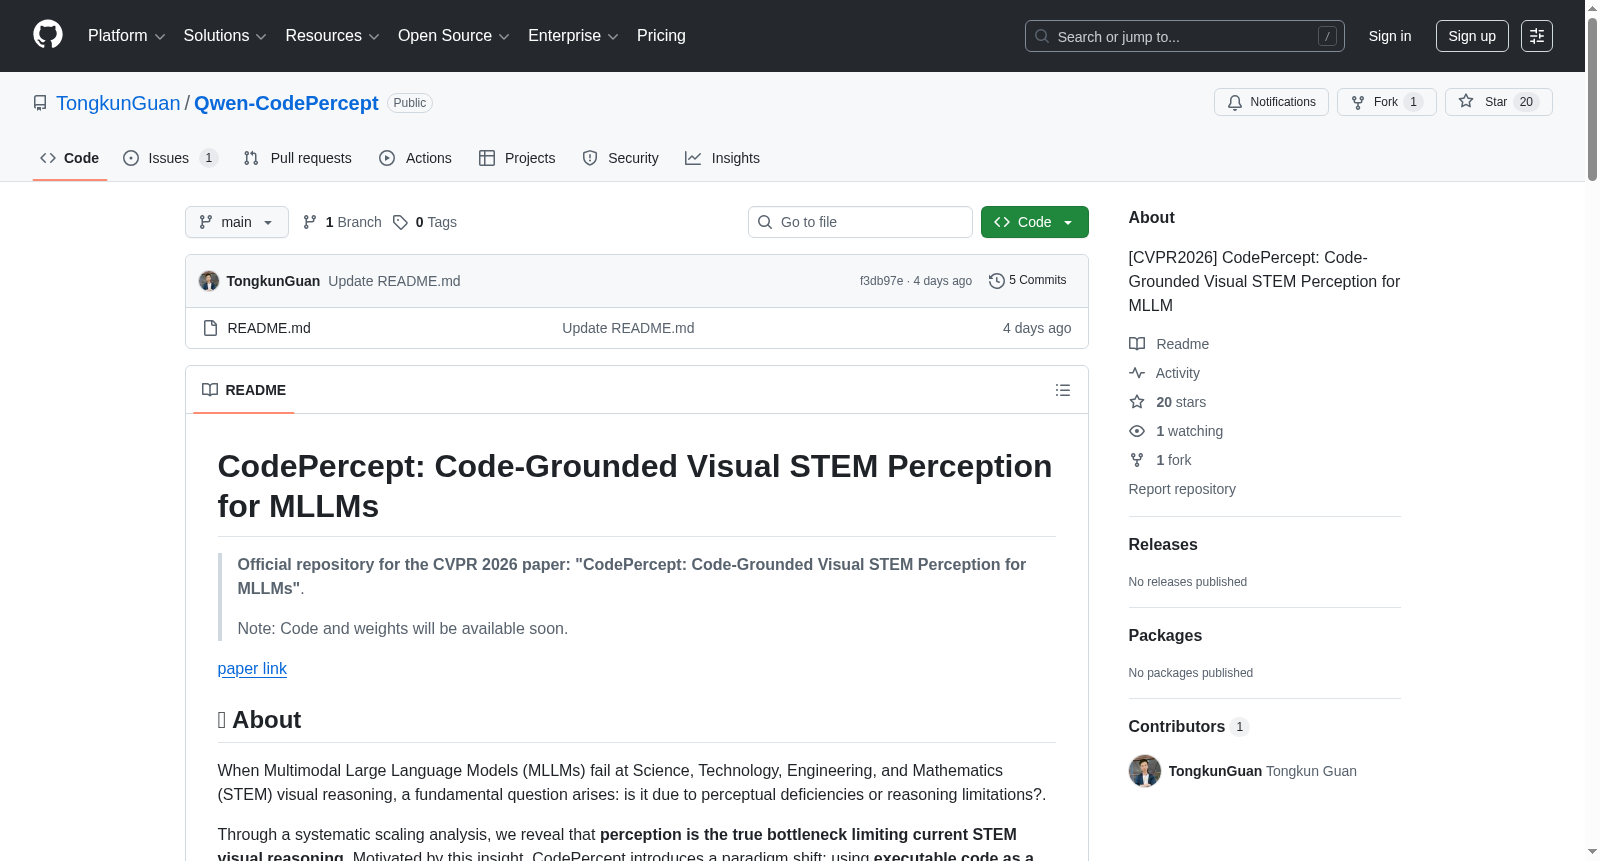
Task: Click the bell icon for notifications
Action: click(x=1235, y=102)
